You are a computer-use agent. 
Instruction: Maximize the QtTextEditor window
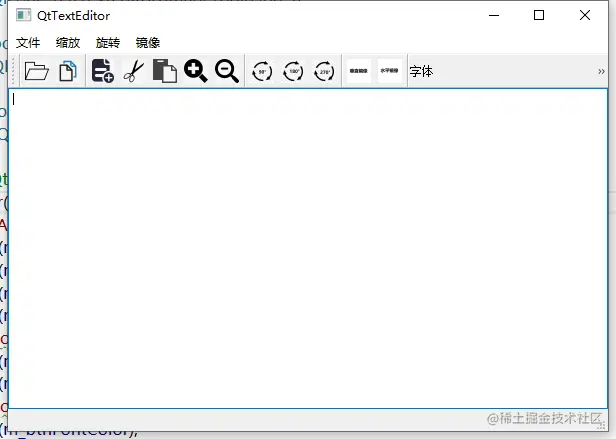tap(539, 15)
